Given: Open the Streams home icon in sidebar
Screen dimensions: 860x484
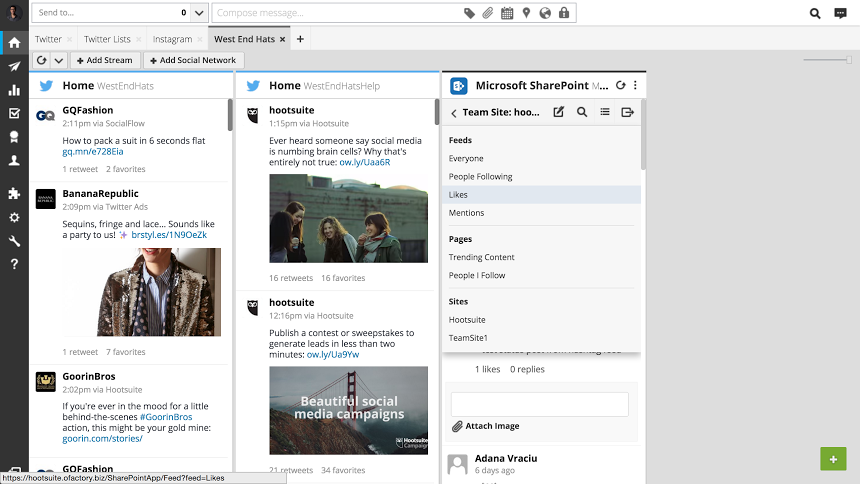Looking at the screenshot, I should 14,43.
